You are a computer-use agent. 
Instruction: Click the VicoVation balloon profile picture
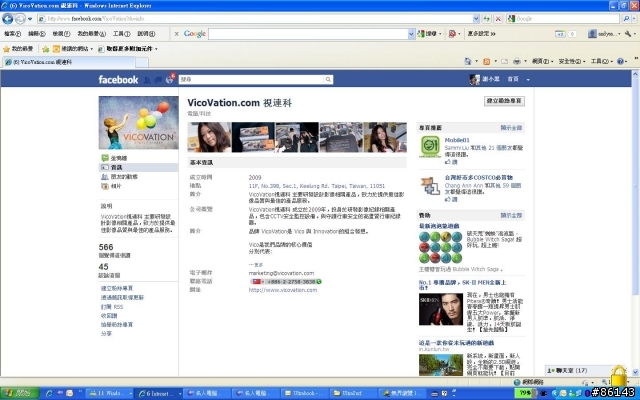138,123
